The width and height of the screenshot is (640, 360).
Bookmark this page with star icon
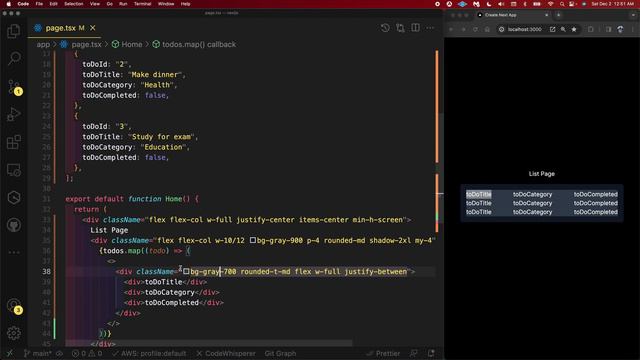point(574,29)
